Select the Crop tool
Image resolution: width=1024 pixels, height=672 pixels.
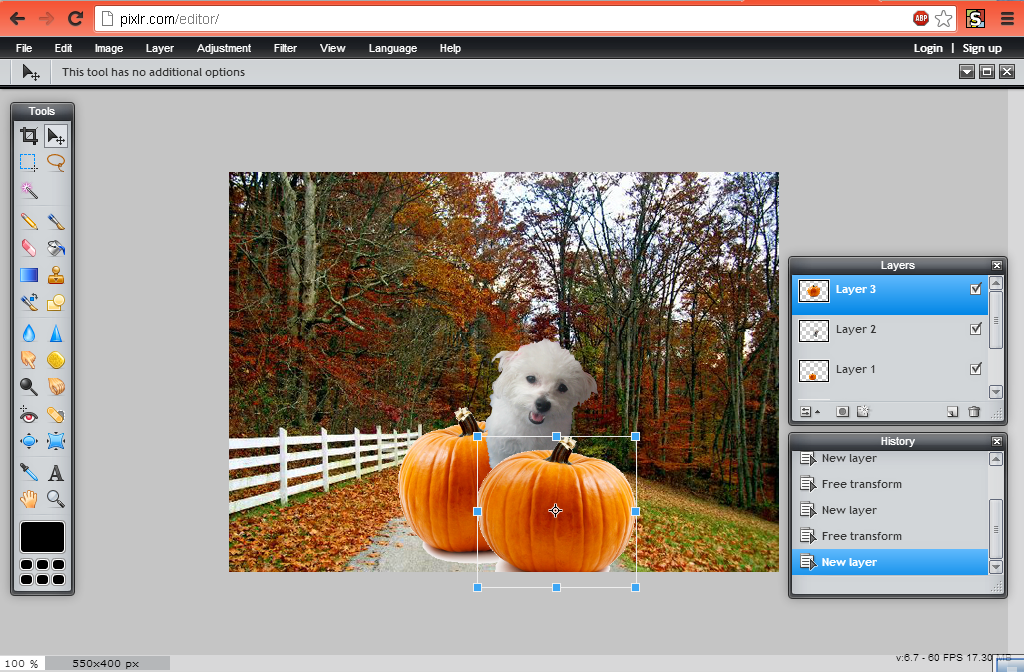tap(29, 136)
